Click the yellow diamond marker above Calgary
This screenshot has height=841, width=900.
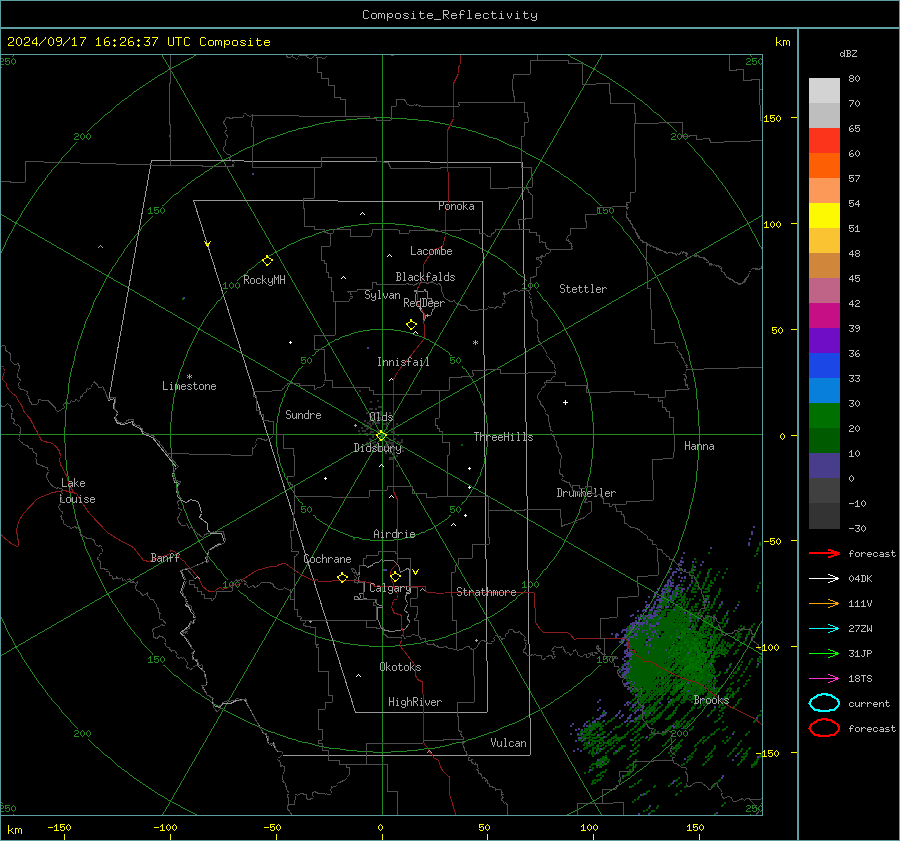(x=395, y=576)
